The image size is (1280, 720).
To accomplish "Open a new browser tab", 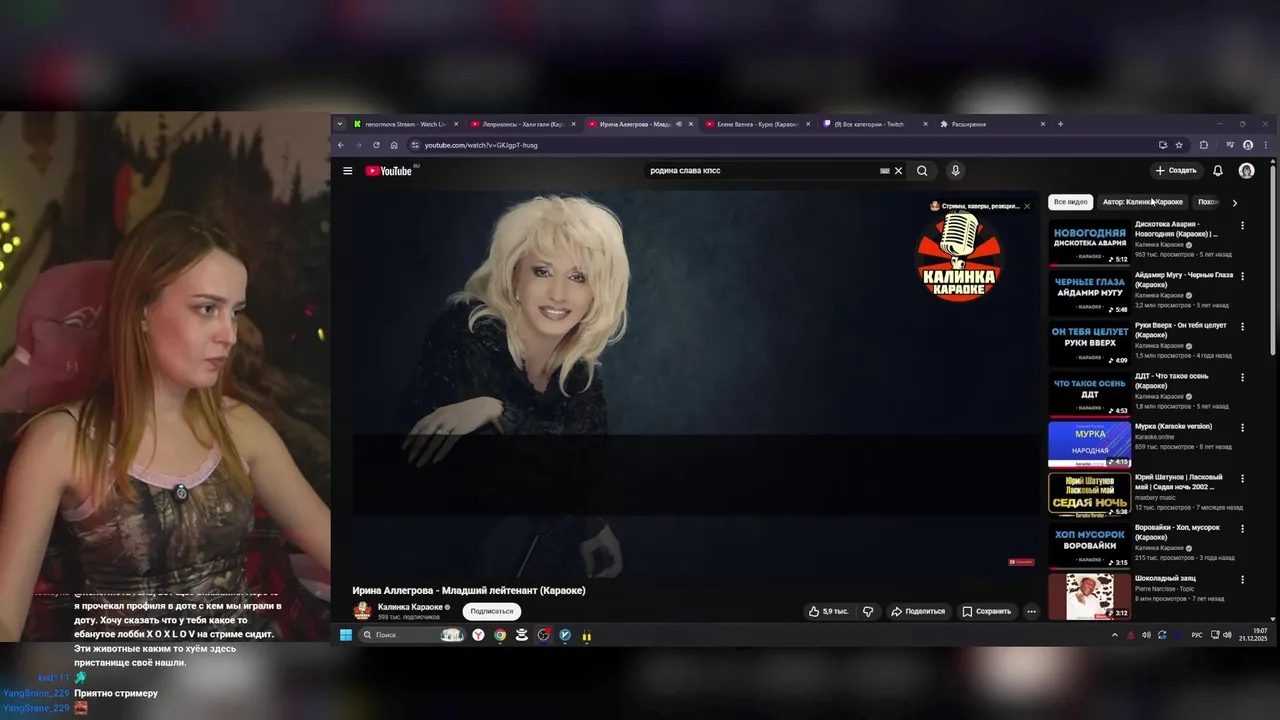I will tap(1060, 124).
